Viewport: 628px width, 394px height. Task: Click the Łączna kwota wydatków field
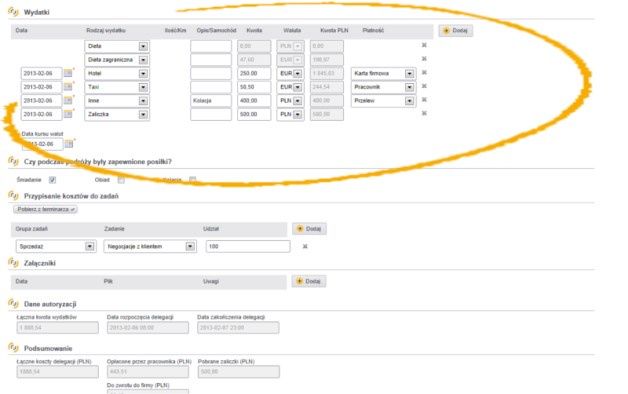pyautogui.click(x=58, y=328)
